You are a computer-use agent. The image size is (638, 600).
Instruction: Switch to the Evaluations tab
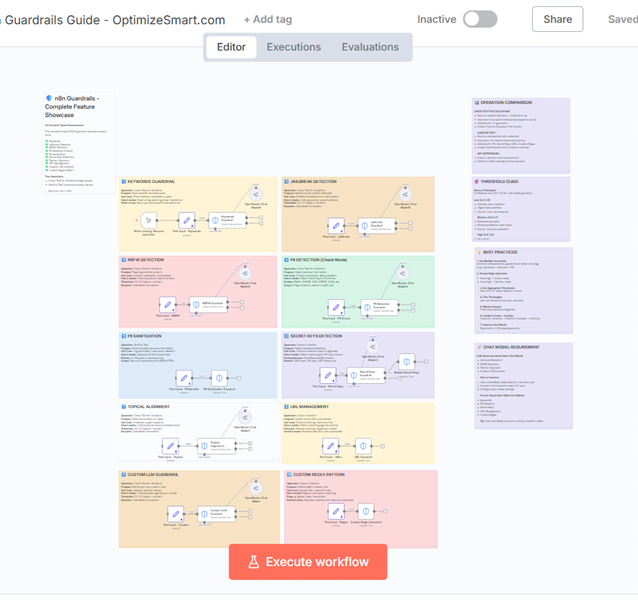tap(370, 47)
